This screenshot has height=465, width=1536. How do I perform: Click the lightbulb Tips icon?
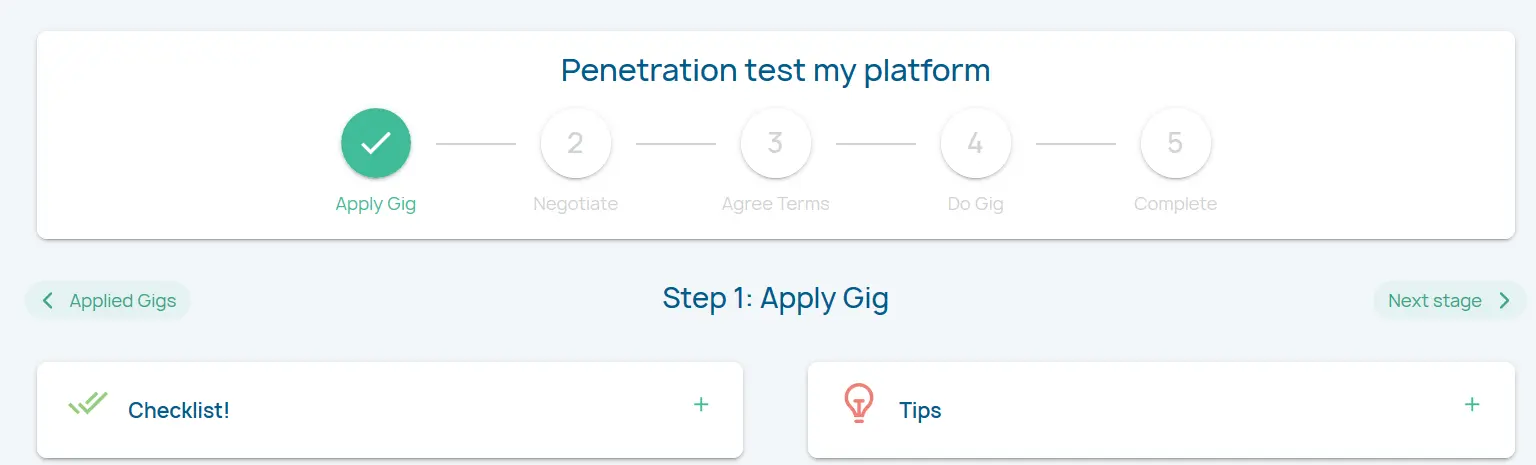pos(858,404)
